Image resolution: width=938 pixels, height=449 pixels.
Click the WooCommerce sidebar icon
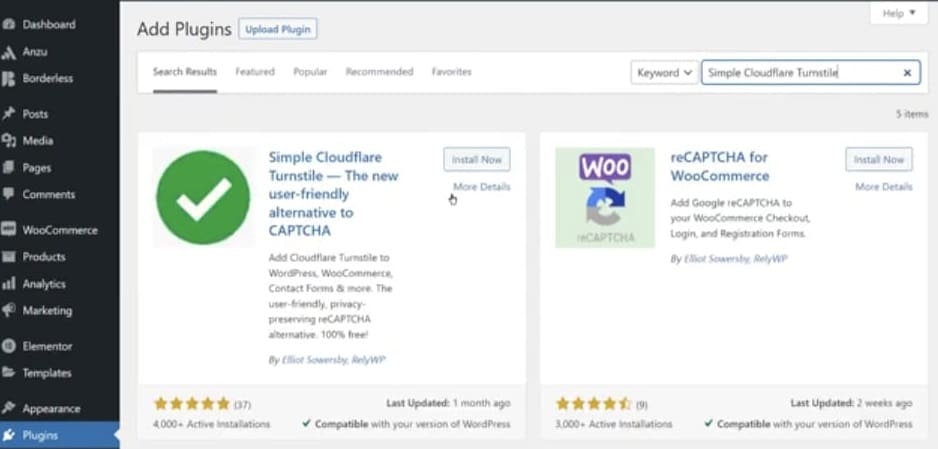(x=8, y=230)
